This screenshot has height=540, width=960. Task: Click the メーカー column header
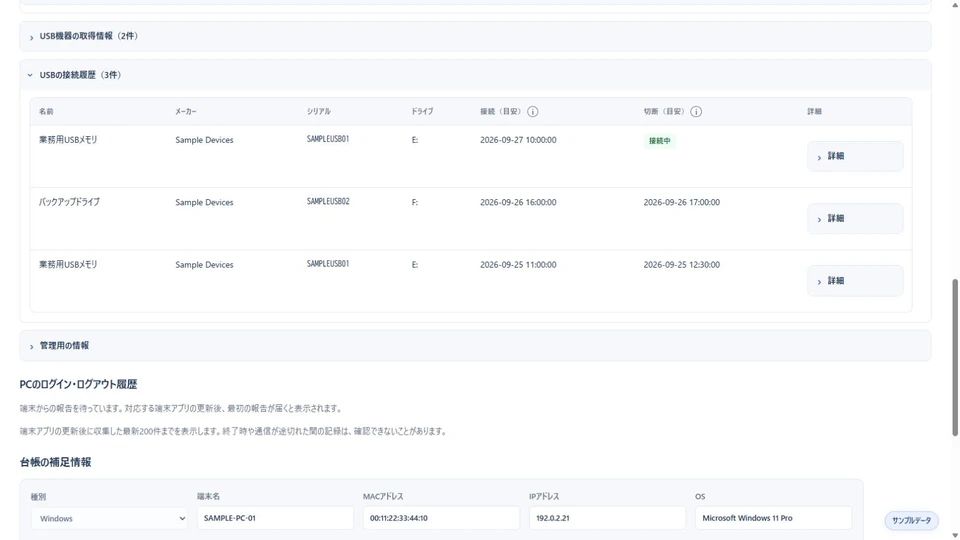coord(186,111)
